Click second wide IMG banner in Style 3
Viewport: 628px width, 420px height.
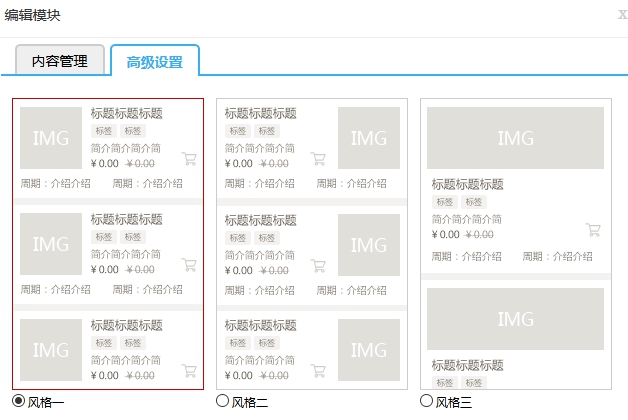(515, 319)
